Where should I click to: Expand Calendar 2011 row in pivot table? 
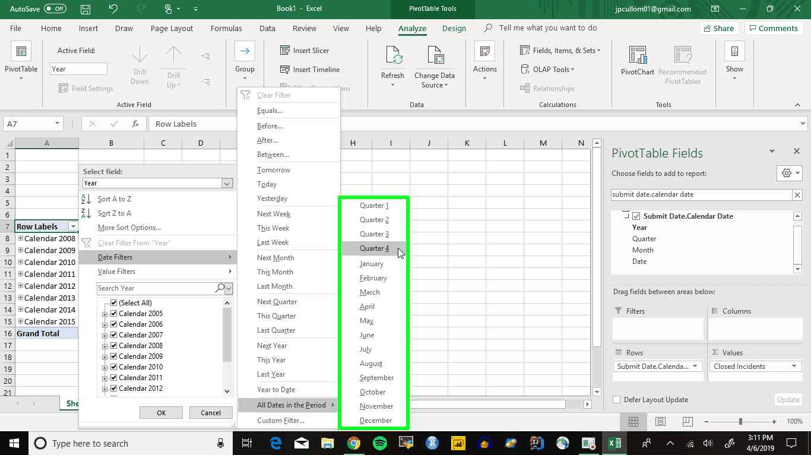tap(21, 274)
